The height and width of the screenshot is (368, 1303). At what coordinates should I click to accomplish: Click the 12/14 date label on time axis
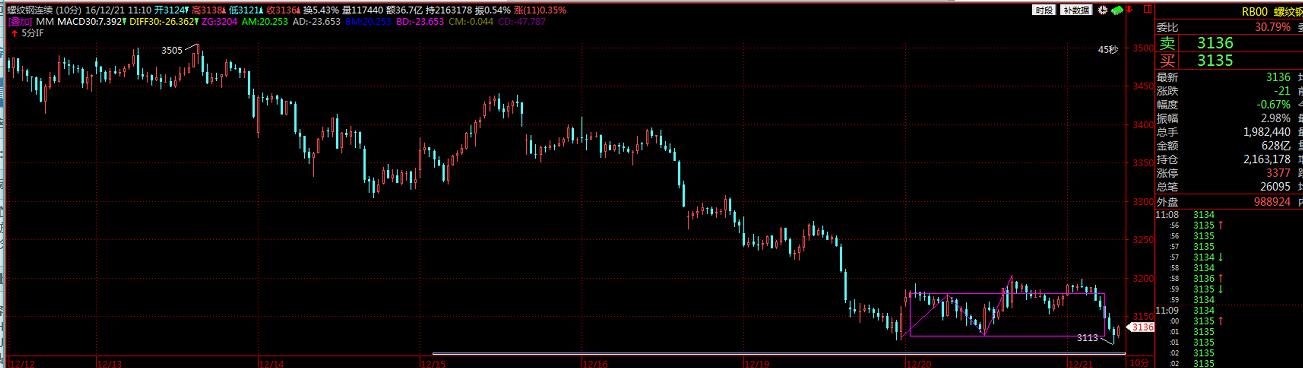[x=271, y=362]
